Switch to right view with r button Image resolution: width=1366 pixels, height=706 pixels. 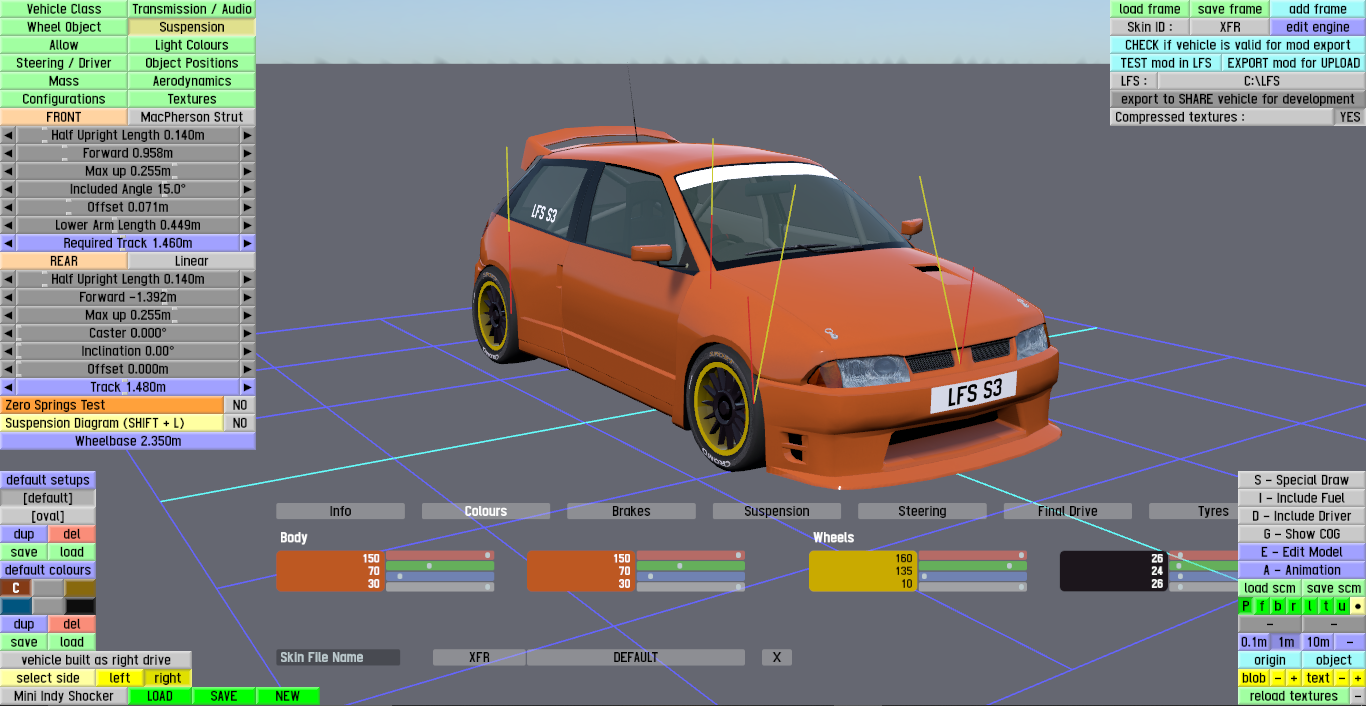point(1294,606)
